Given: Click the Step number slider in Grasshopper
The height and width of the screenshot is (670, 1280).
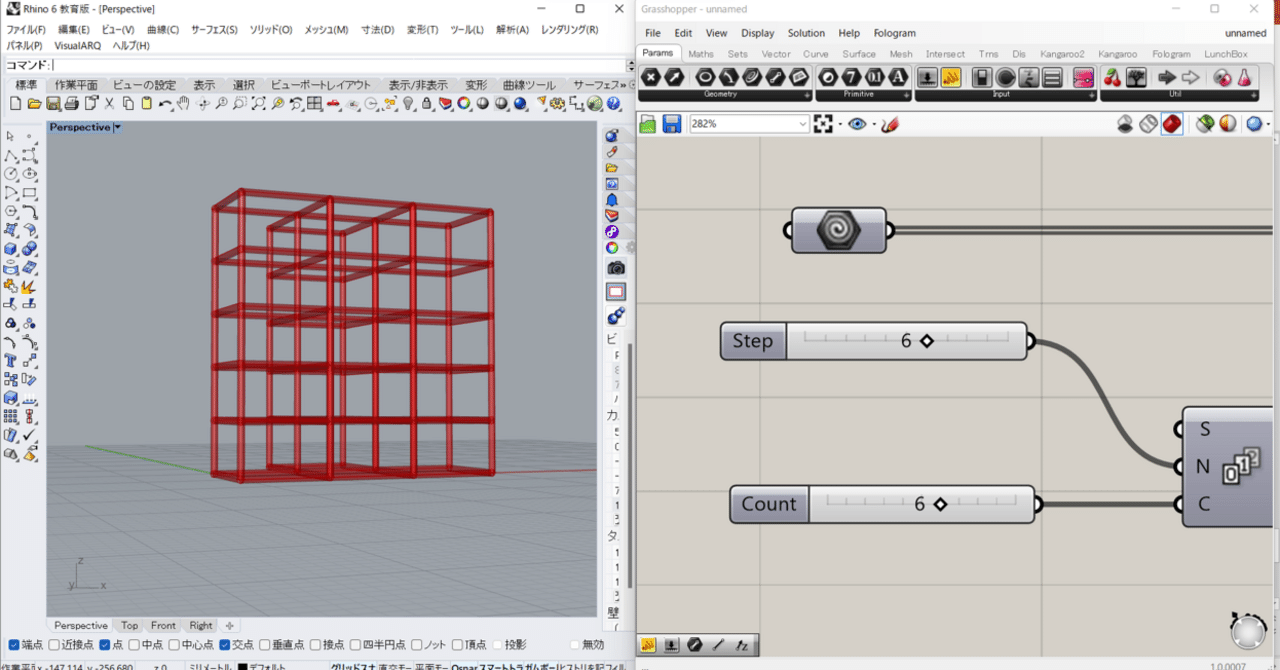Looking at the screenshot, I should pos(874,341).
